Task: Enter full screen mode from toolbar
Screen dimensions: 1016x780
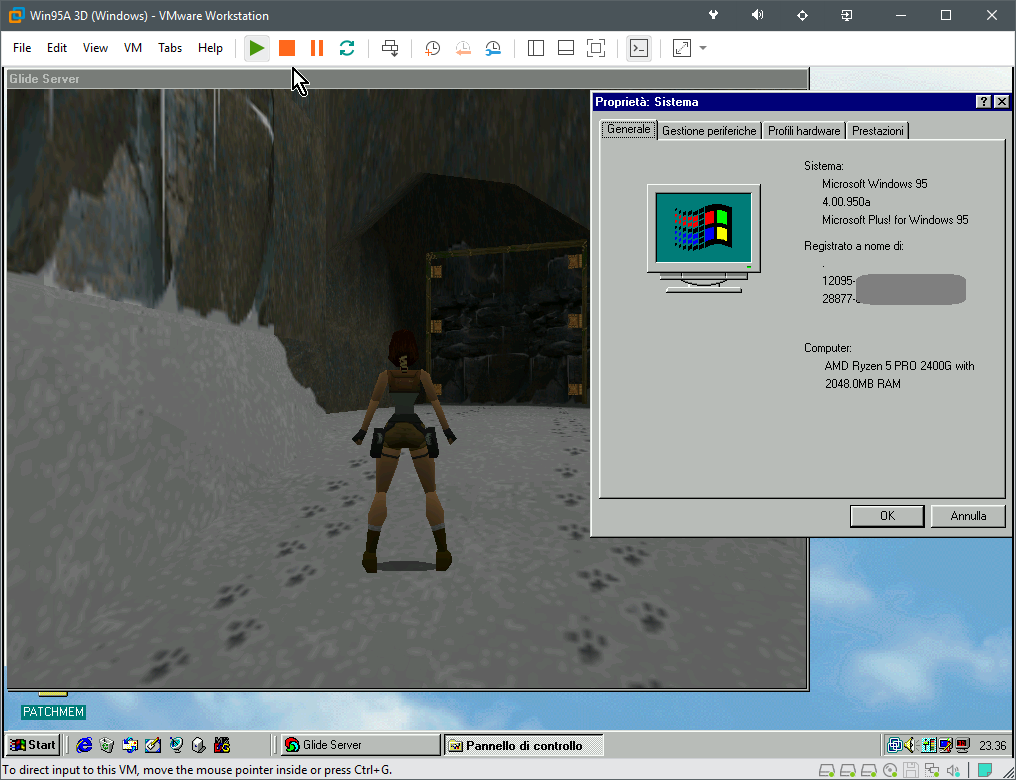Action: coord(596,48)
